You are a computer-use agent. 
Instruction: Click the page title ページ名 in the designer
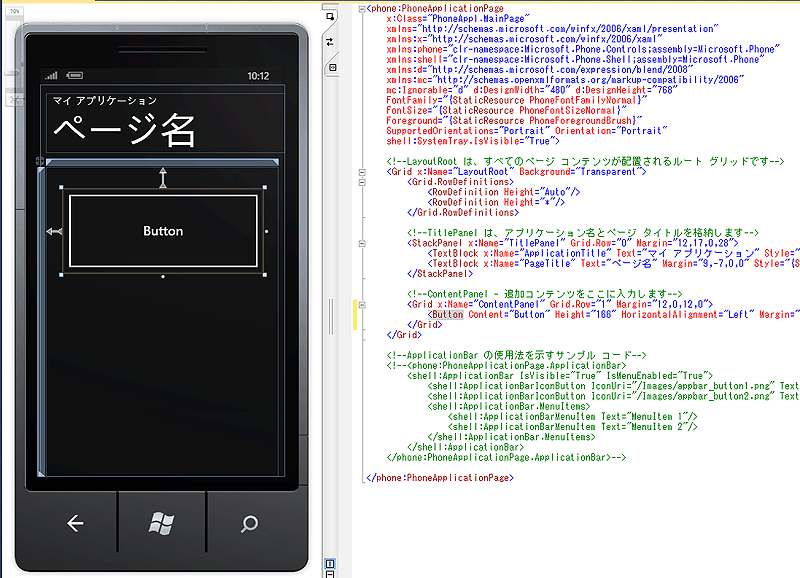click(124, 130)
